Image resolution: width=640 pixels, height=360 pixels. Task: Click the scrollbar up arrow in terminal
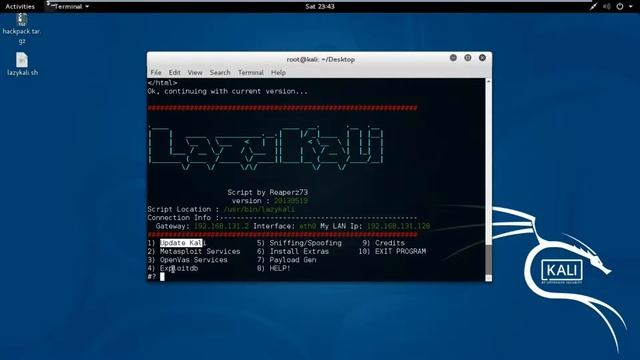pos(488,82)
